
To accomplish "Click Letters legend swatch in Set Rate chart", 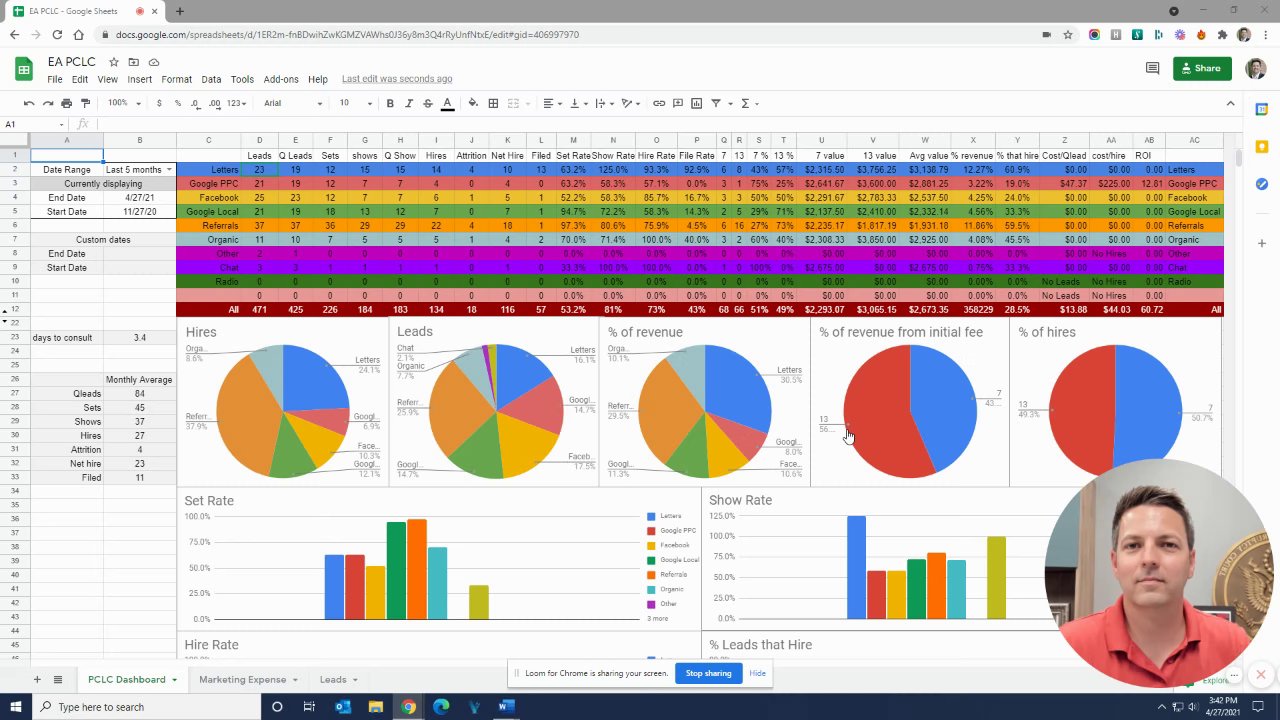I will tap(652, 516).
